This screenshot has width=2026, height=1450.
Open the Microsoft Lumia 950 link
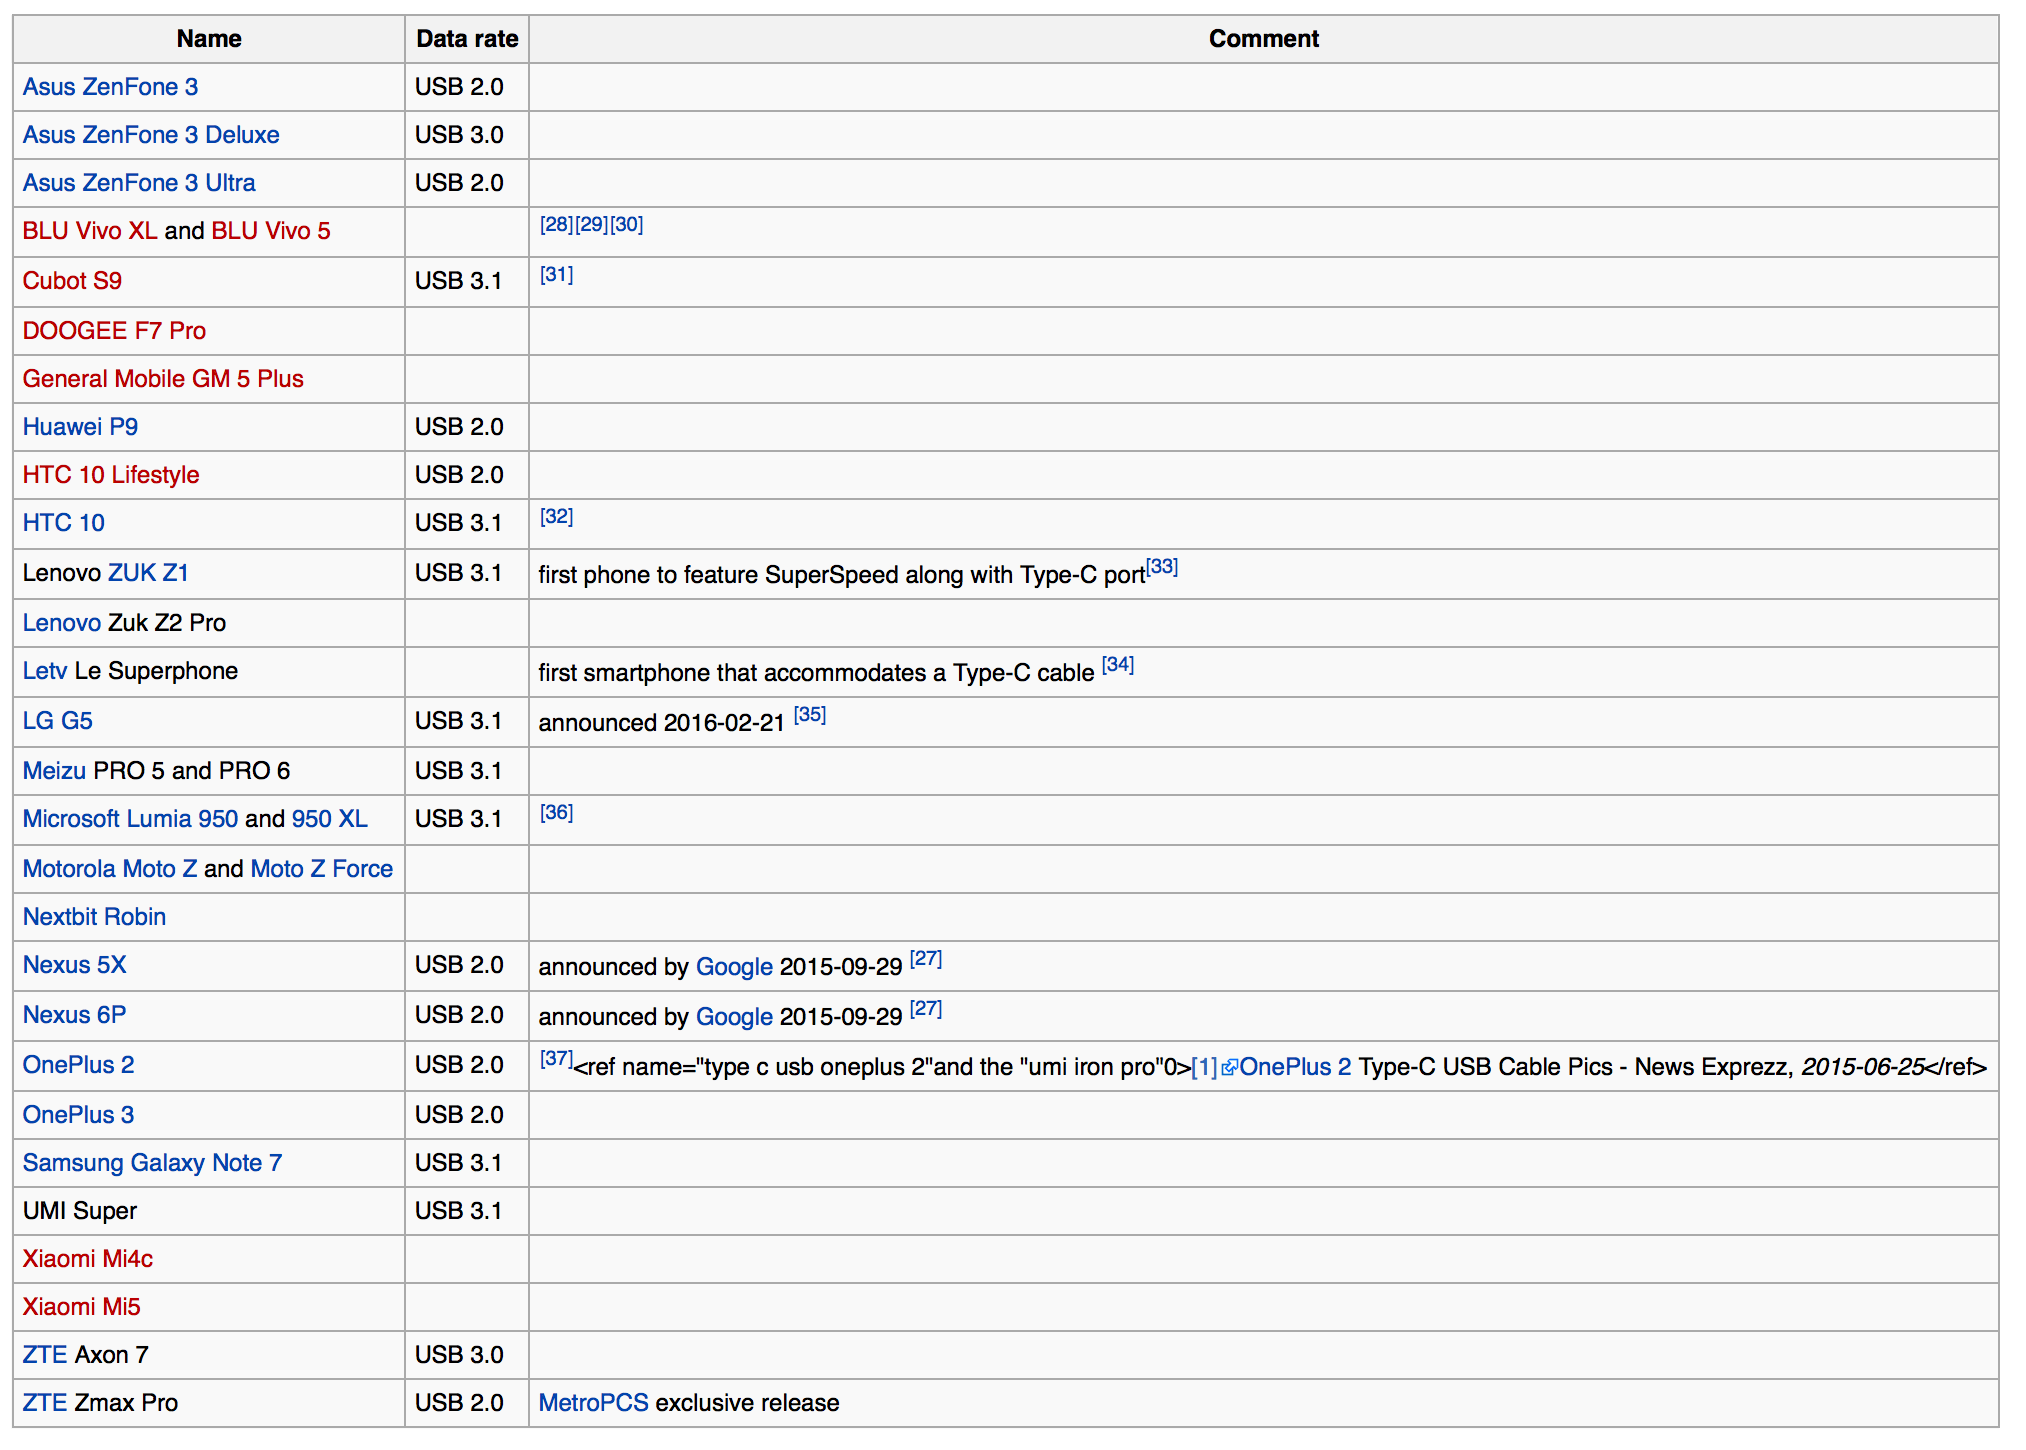(x=131, y=819)
